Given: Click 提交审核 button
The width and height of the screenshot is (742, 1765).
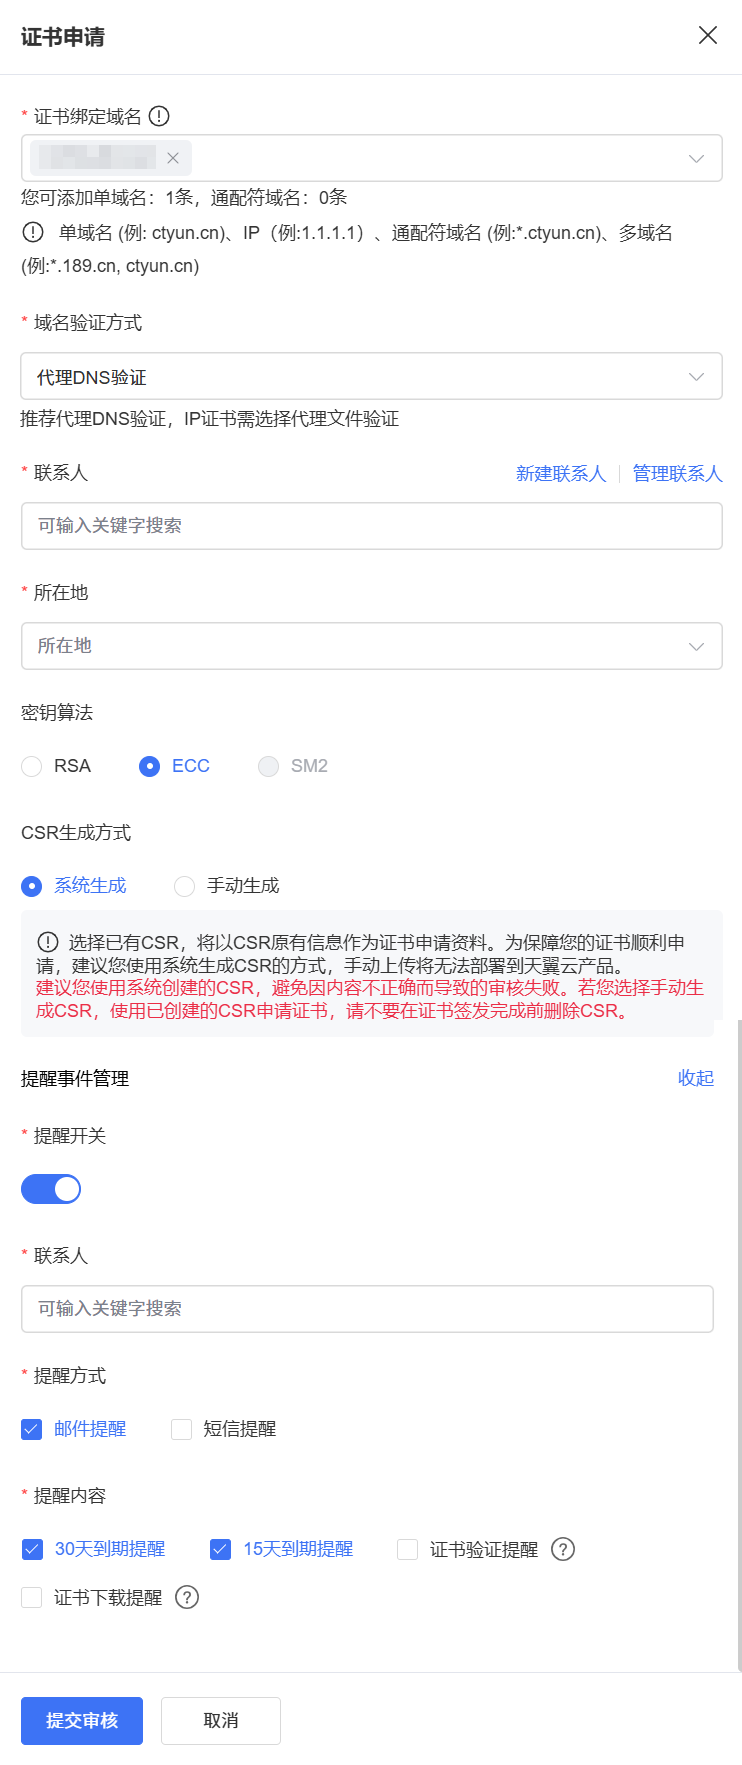Looking at the screenshot, I should pyautogui.click(x=82, y=1720).
